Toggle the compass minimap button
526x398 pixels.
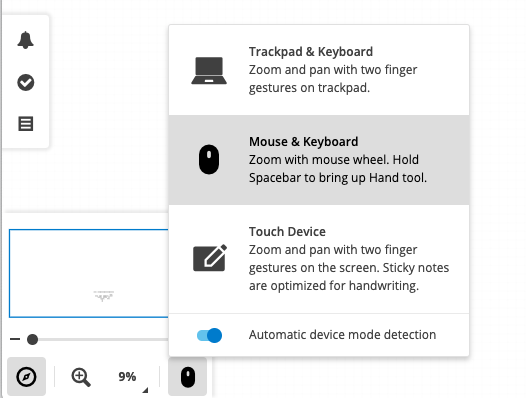coord(26,377)
